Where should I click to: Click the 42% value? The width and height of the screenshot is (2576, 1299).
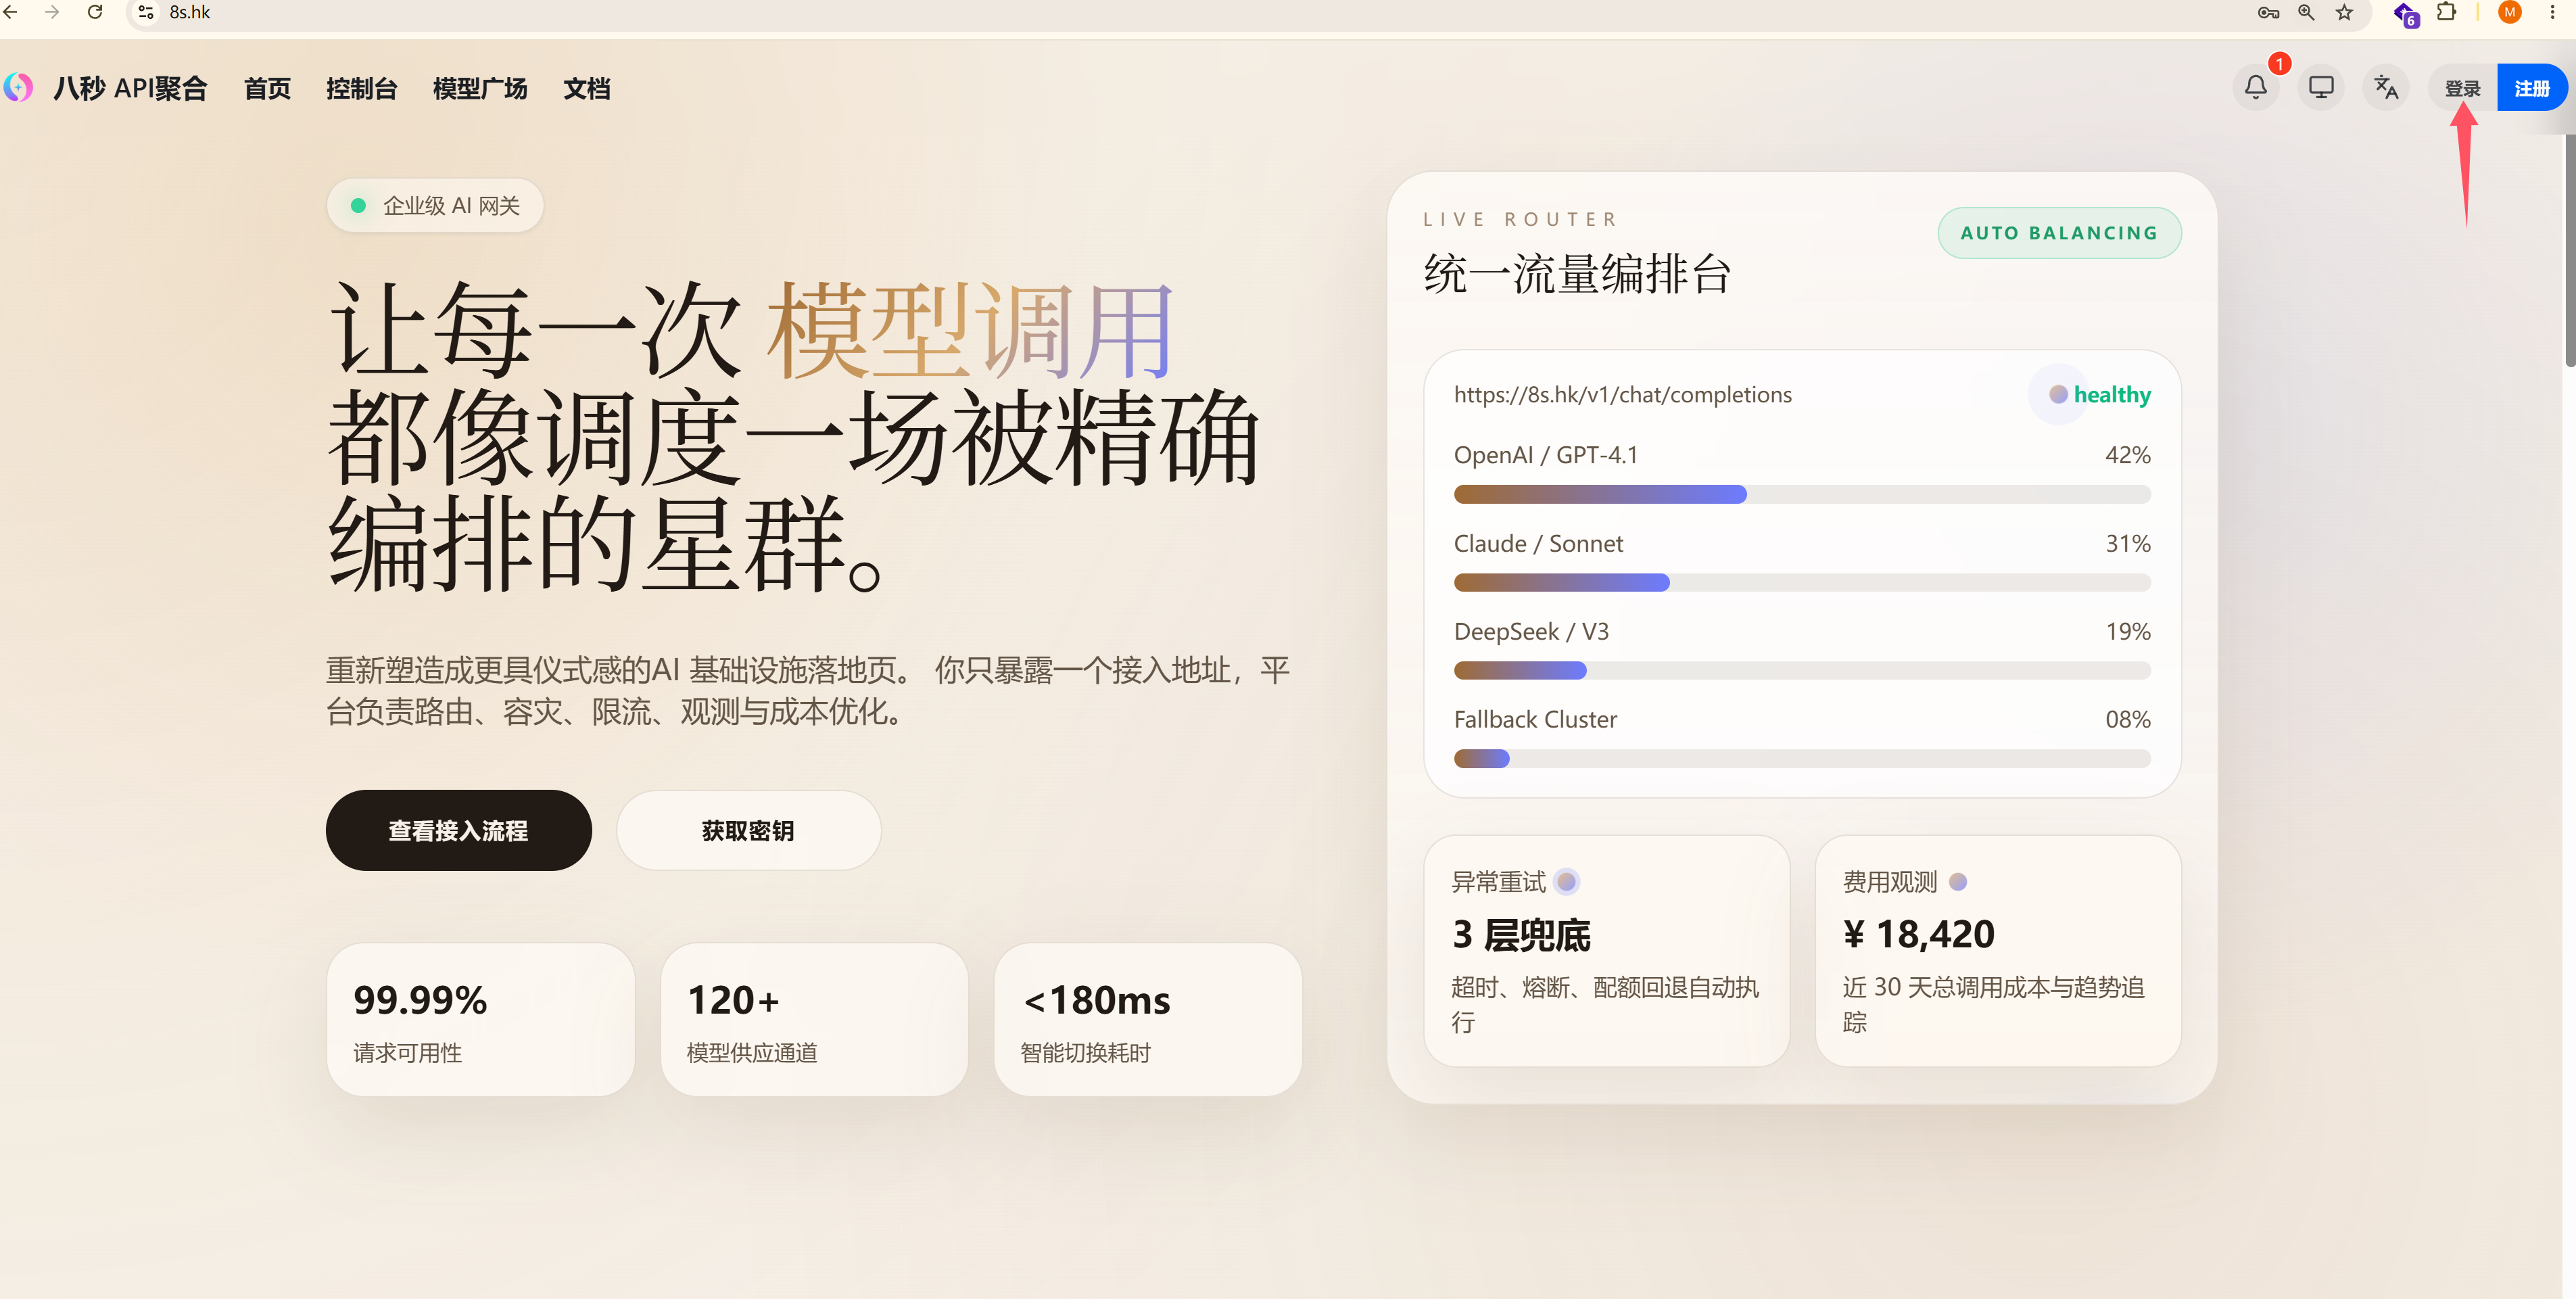(x=2127, y=455)
